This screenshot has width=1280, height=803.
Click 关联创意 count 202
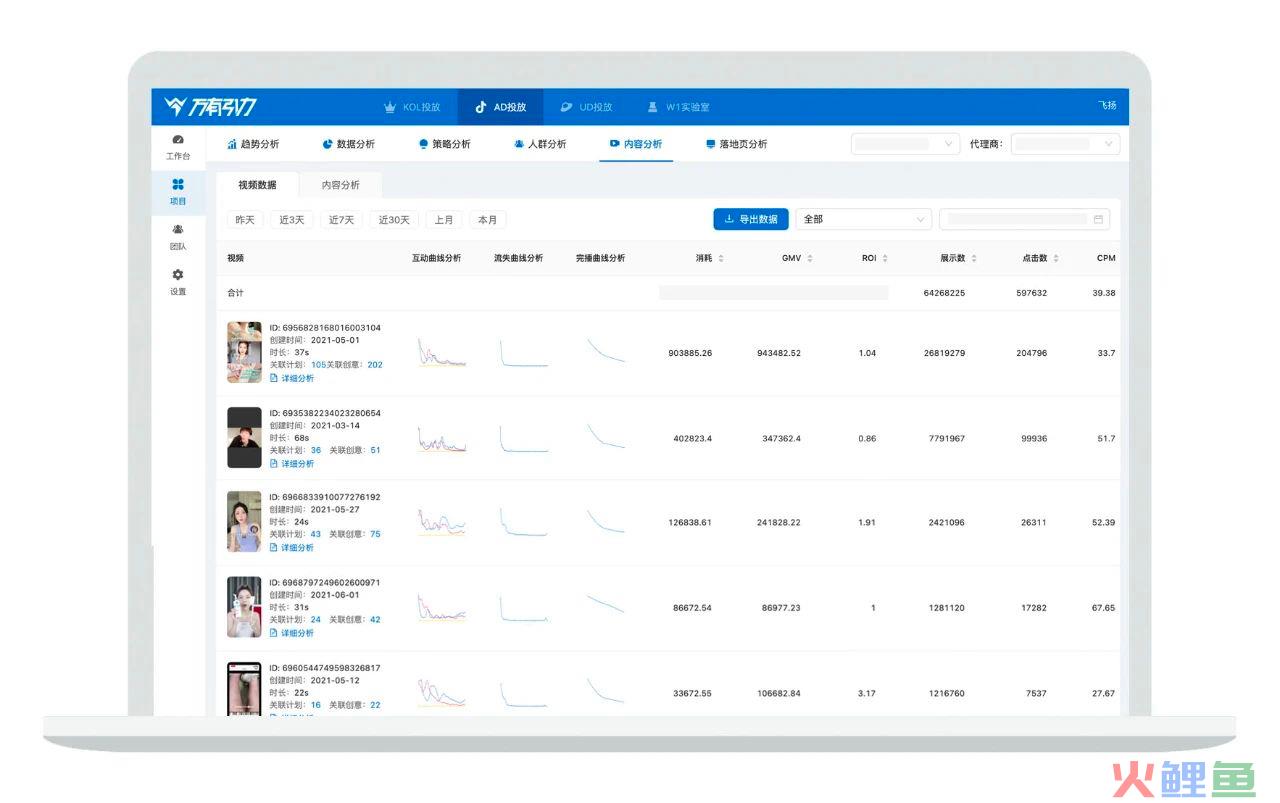(375, 365)
